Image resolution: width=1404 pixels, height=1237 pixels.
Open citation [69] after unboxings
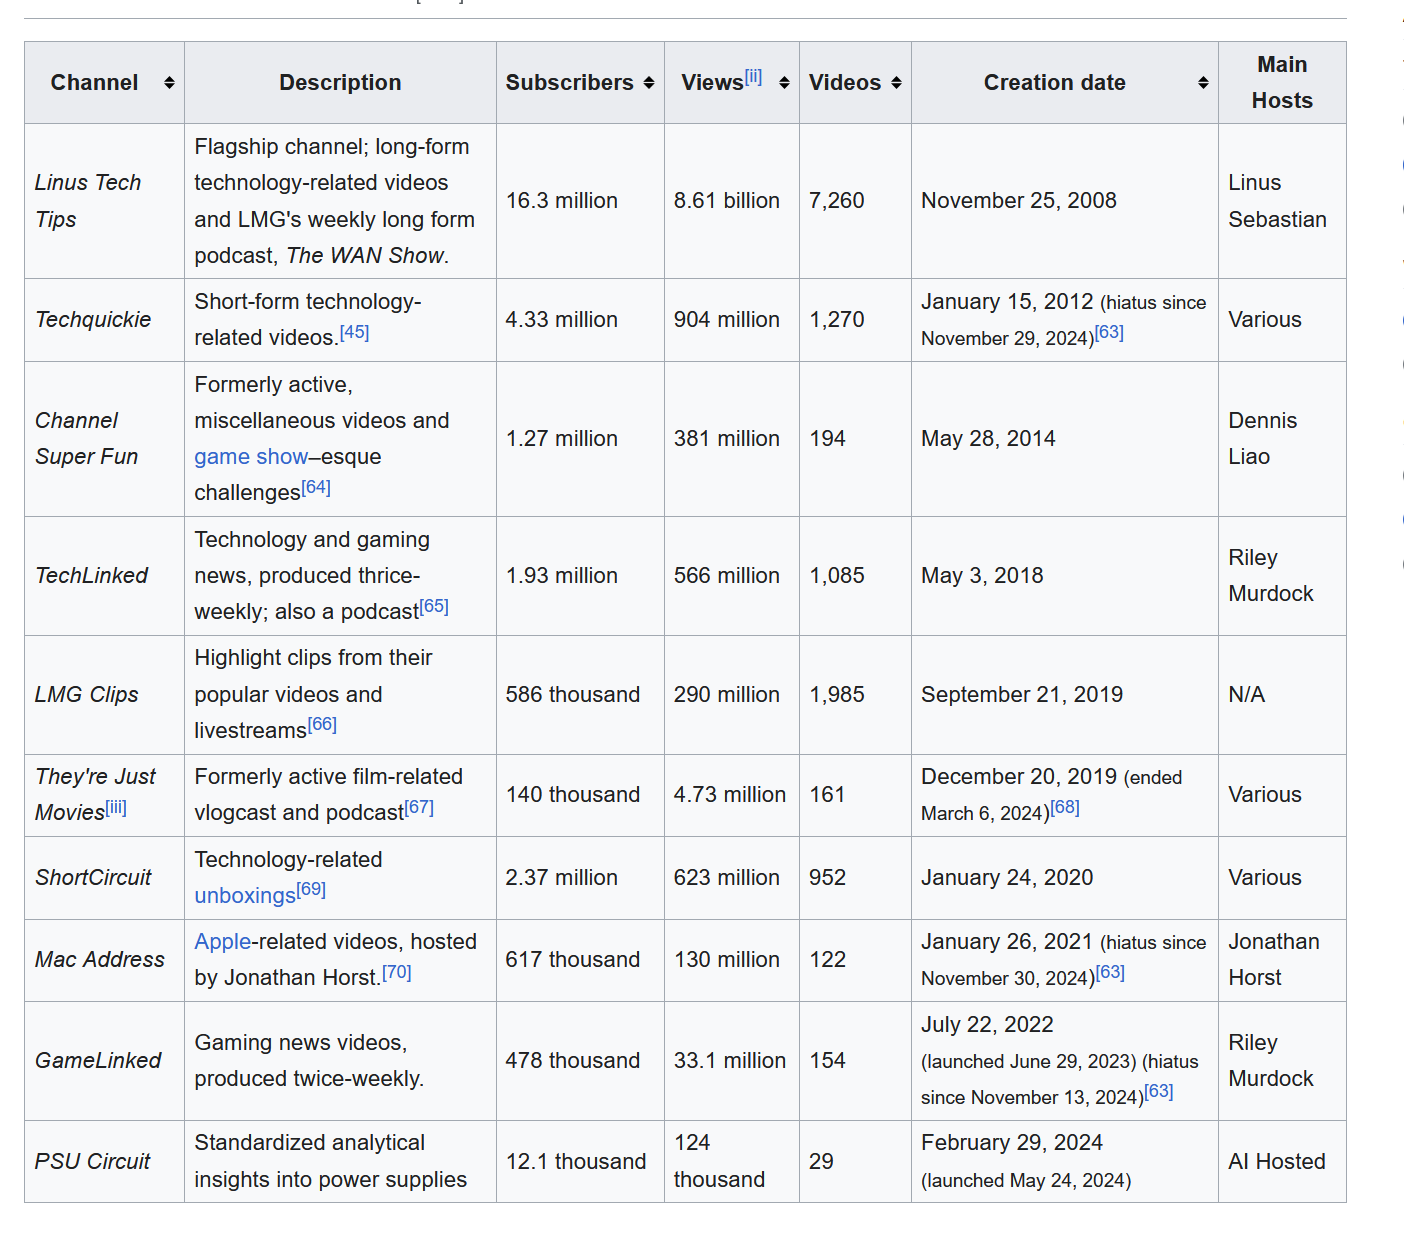(311, 889)
